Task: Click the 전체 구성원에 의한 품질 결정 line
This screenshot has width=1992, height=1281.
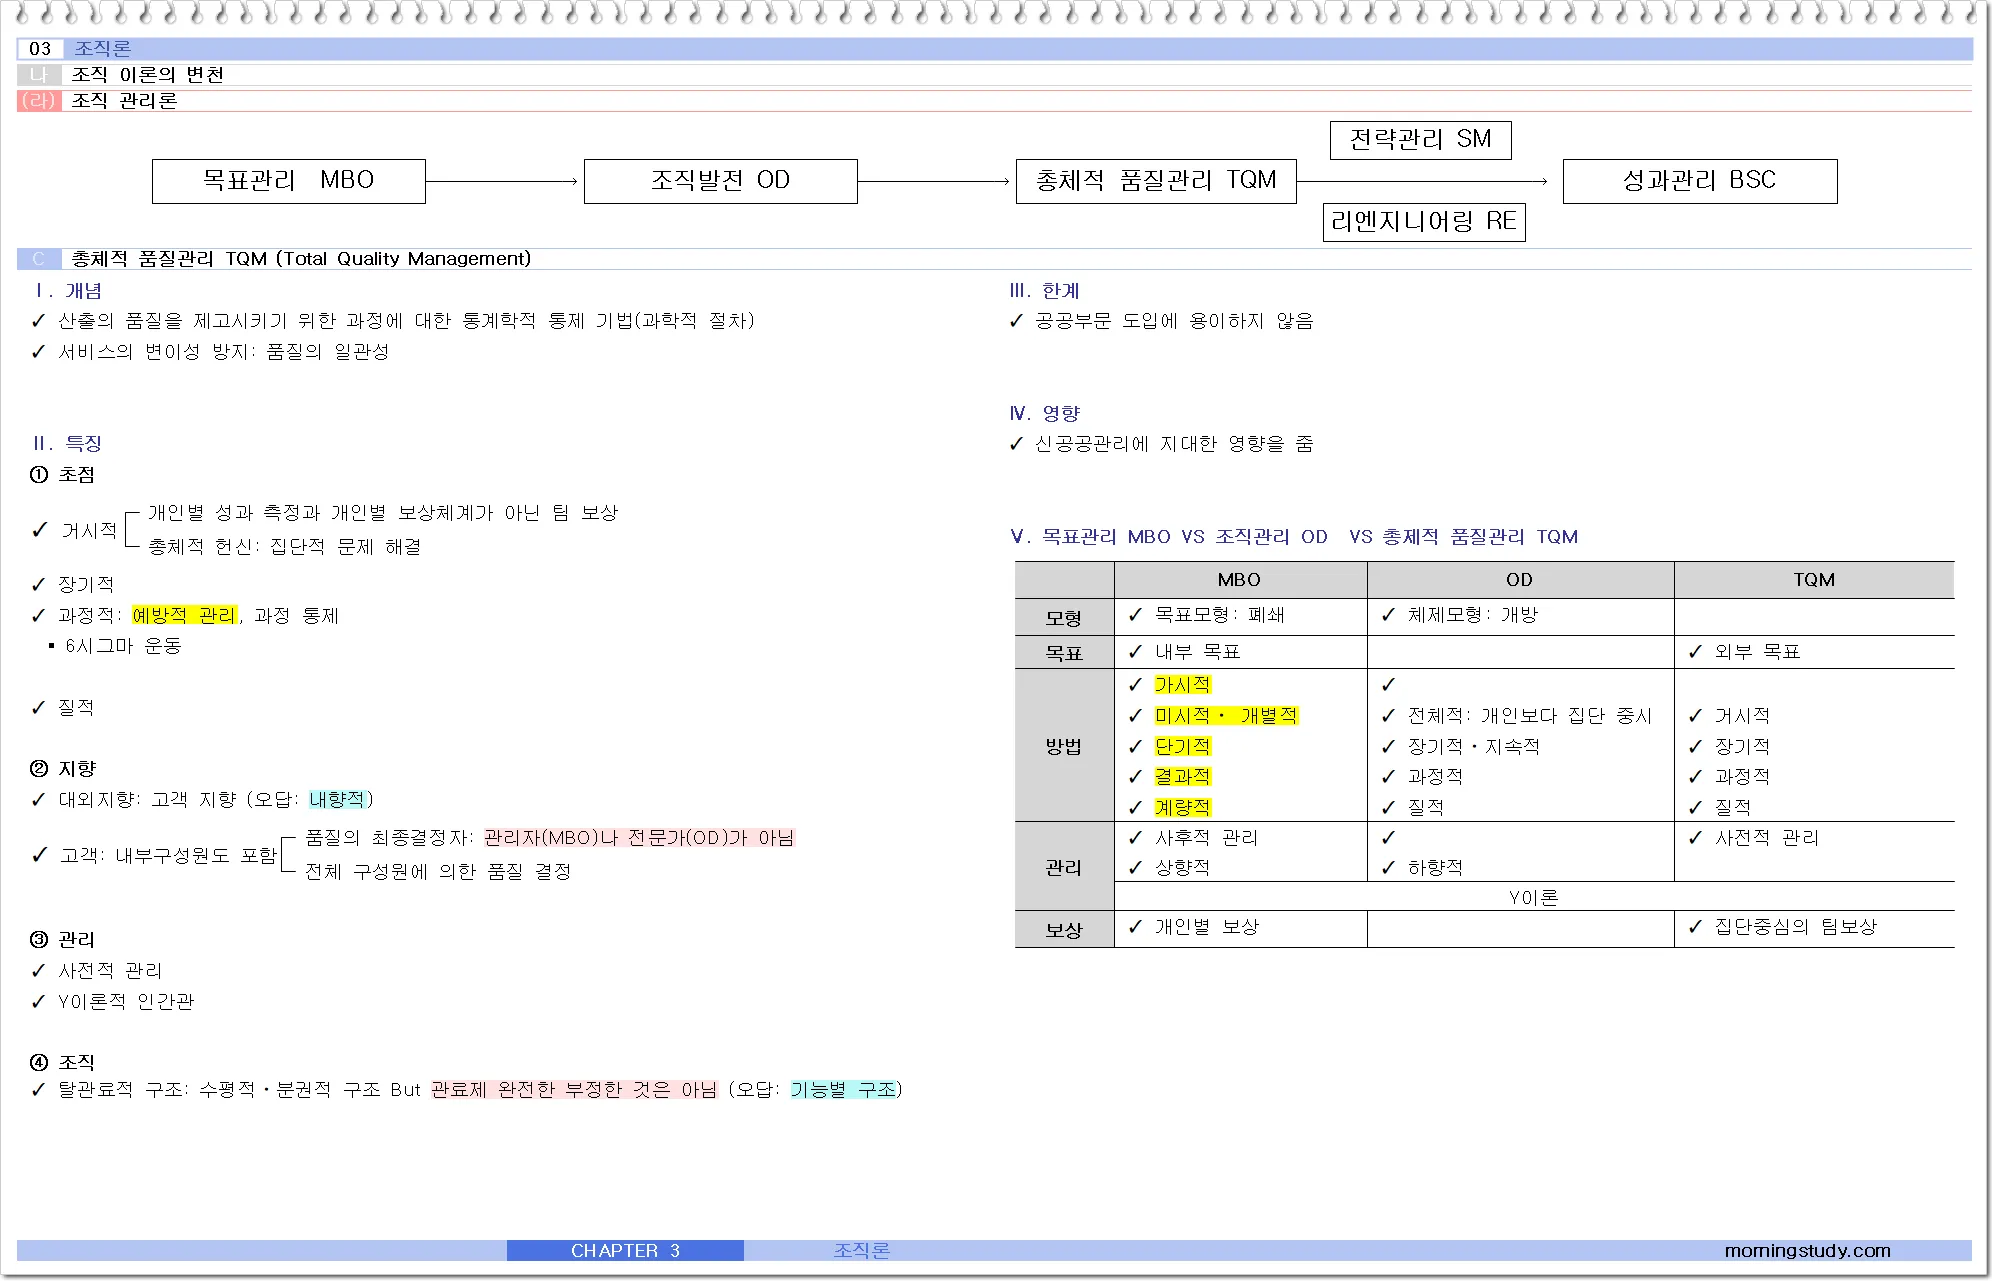Action: point(438,872)
